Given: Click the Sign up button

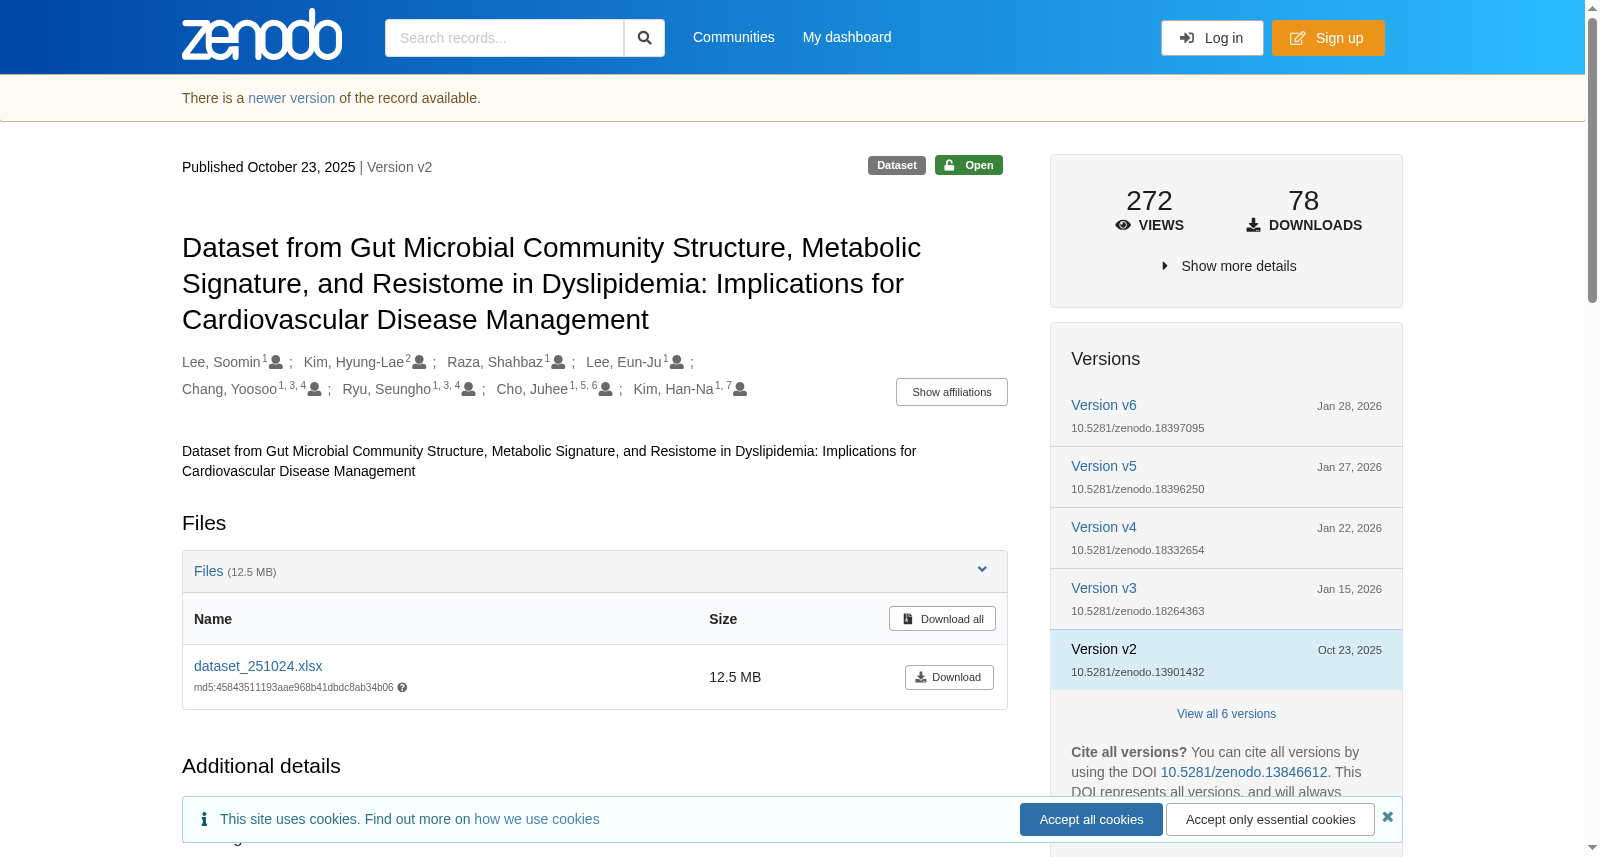Looking at the screenshot, I should tap(1328, 38).
